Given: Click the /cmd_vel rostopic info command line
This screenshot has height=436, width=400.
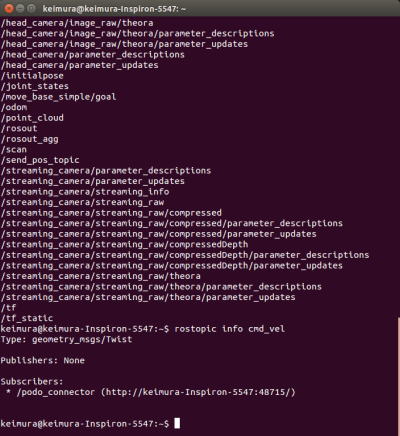Looking at the screenshot, I should tap(143, 329).
